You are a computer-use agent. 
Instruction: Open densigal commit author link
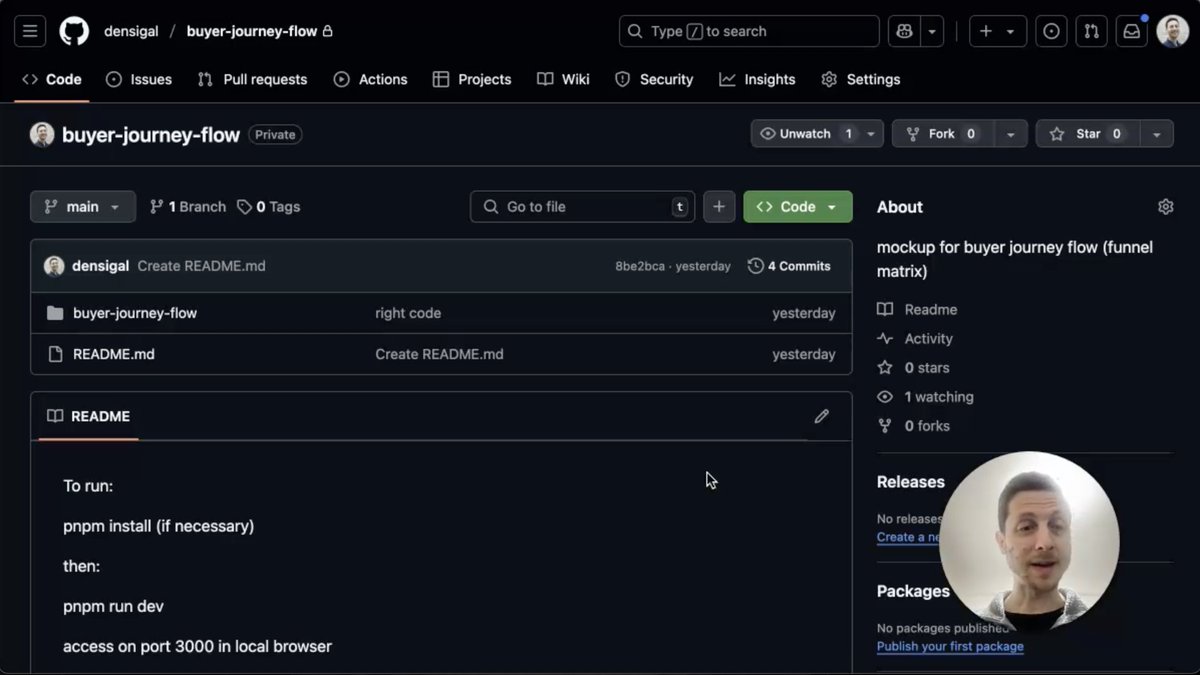pos(100,266)
